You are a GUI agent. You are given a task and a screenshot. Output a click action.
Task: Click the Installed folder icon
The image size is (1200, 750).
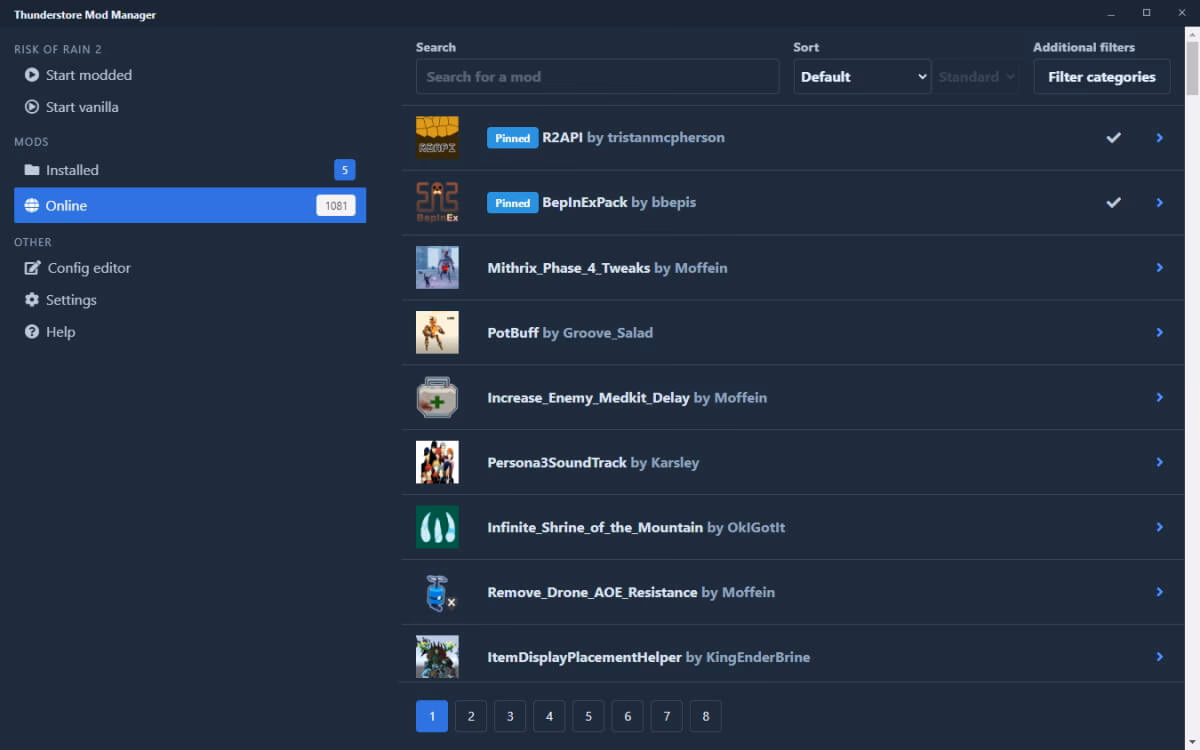tap(32, 170)
